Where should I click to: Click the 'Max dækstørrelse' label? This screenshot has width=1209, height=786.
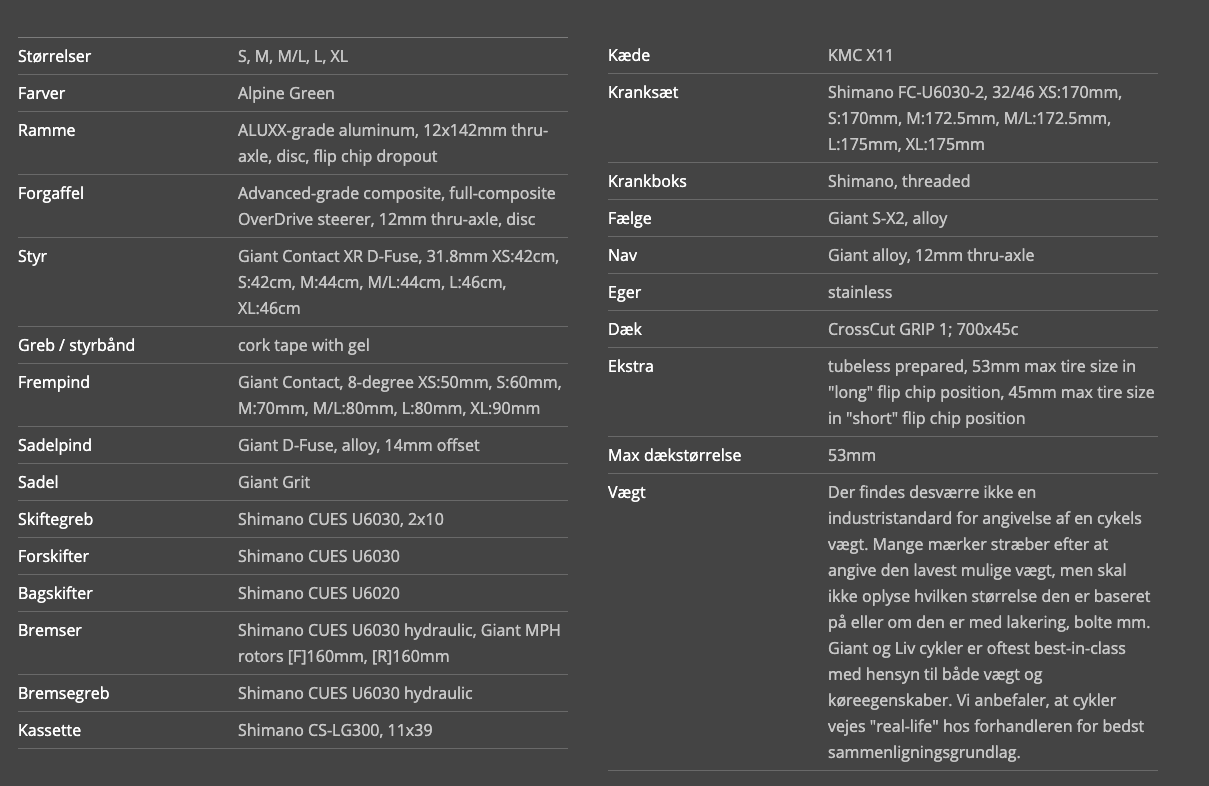coord(675,455)
